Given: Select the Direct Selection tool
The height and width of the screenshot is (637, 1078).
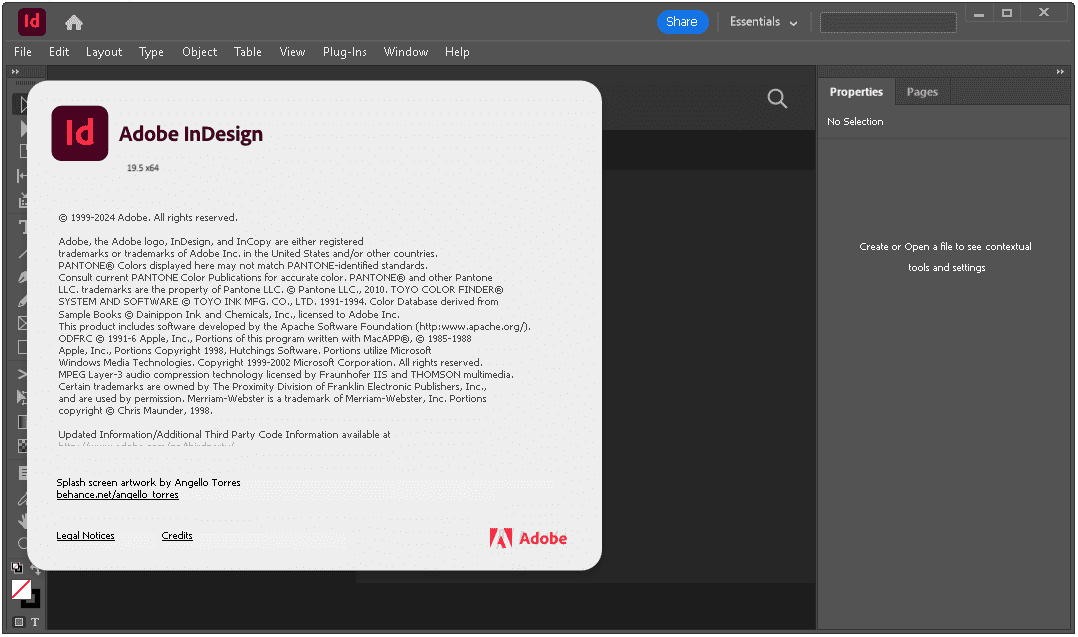Looking at the screenshot, I should click(22, 128).
